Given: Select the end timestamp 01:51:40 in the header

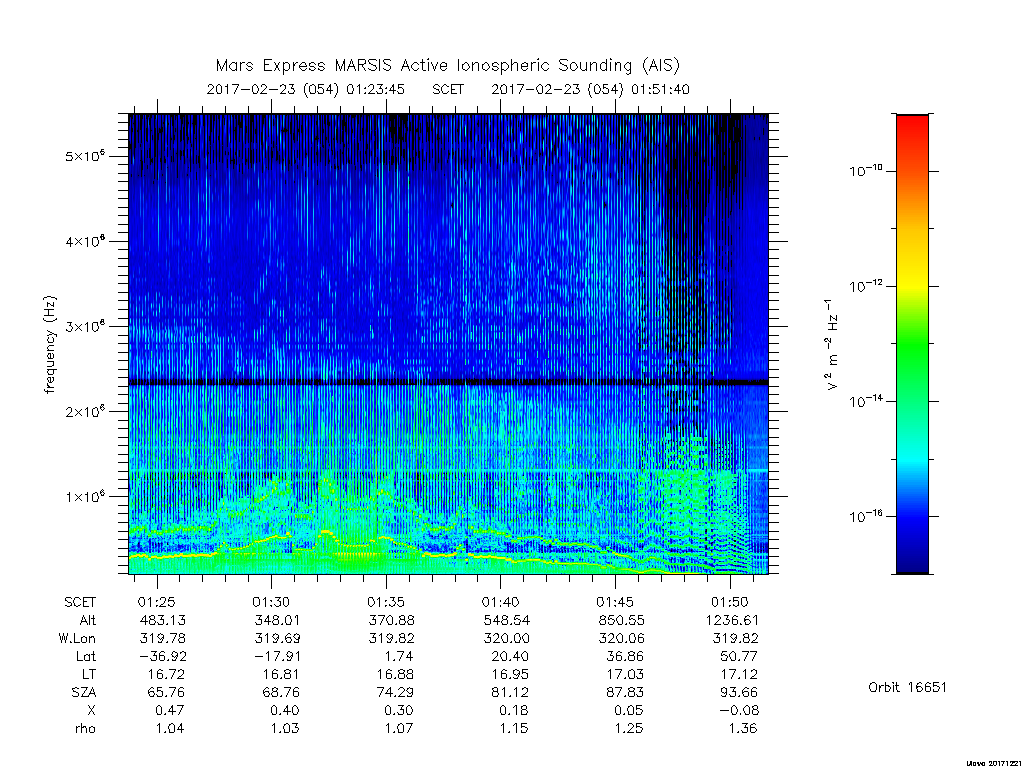Looking at the screenshot, I should point(660,89).
